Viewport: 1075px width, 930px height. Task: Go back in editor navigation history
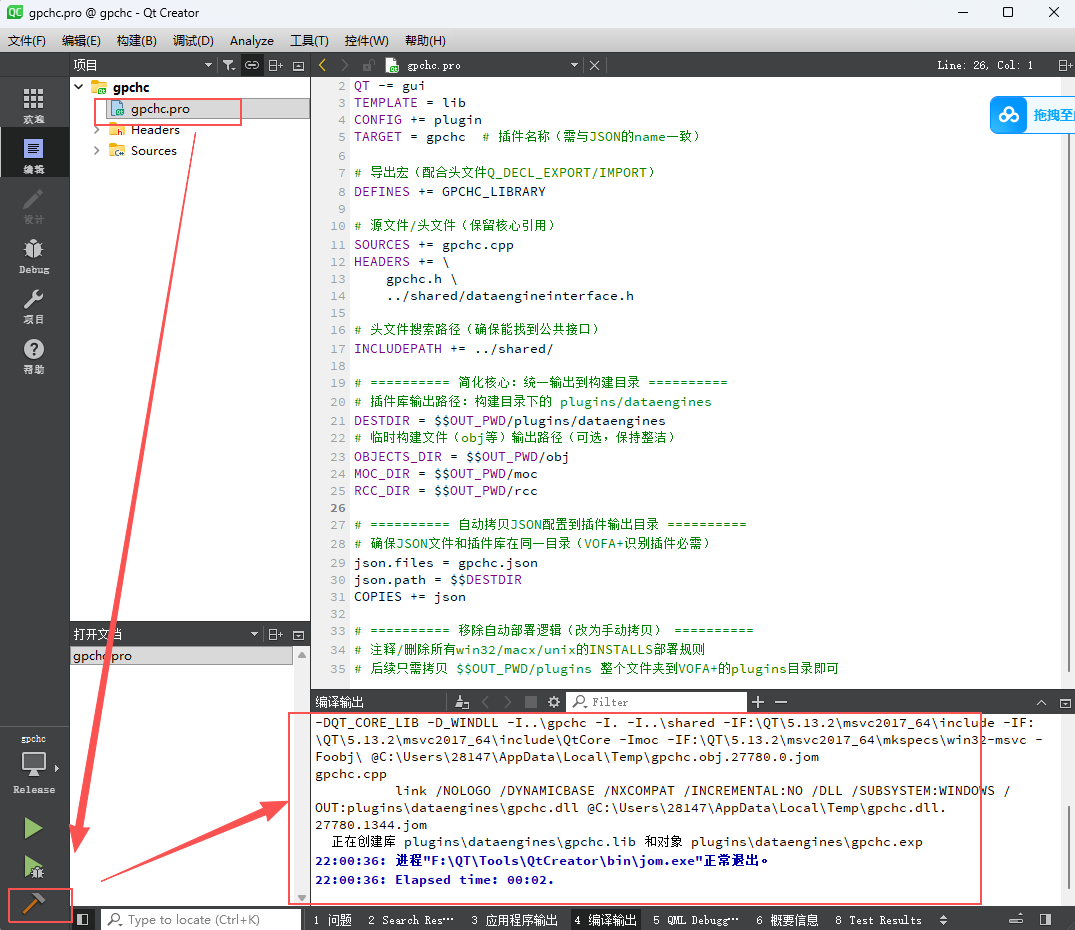[322, 65]
